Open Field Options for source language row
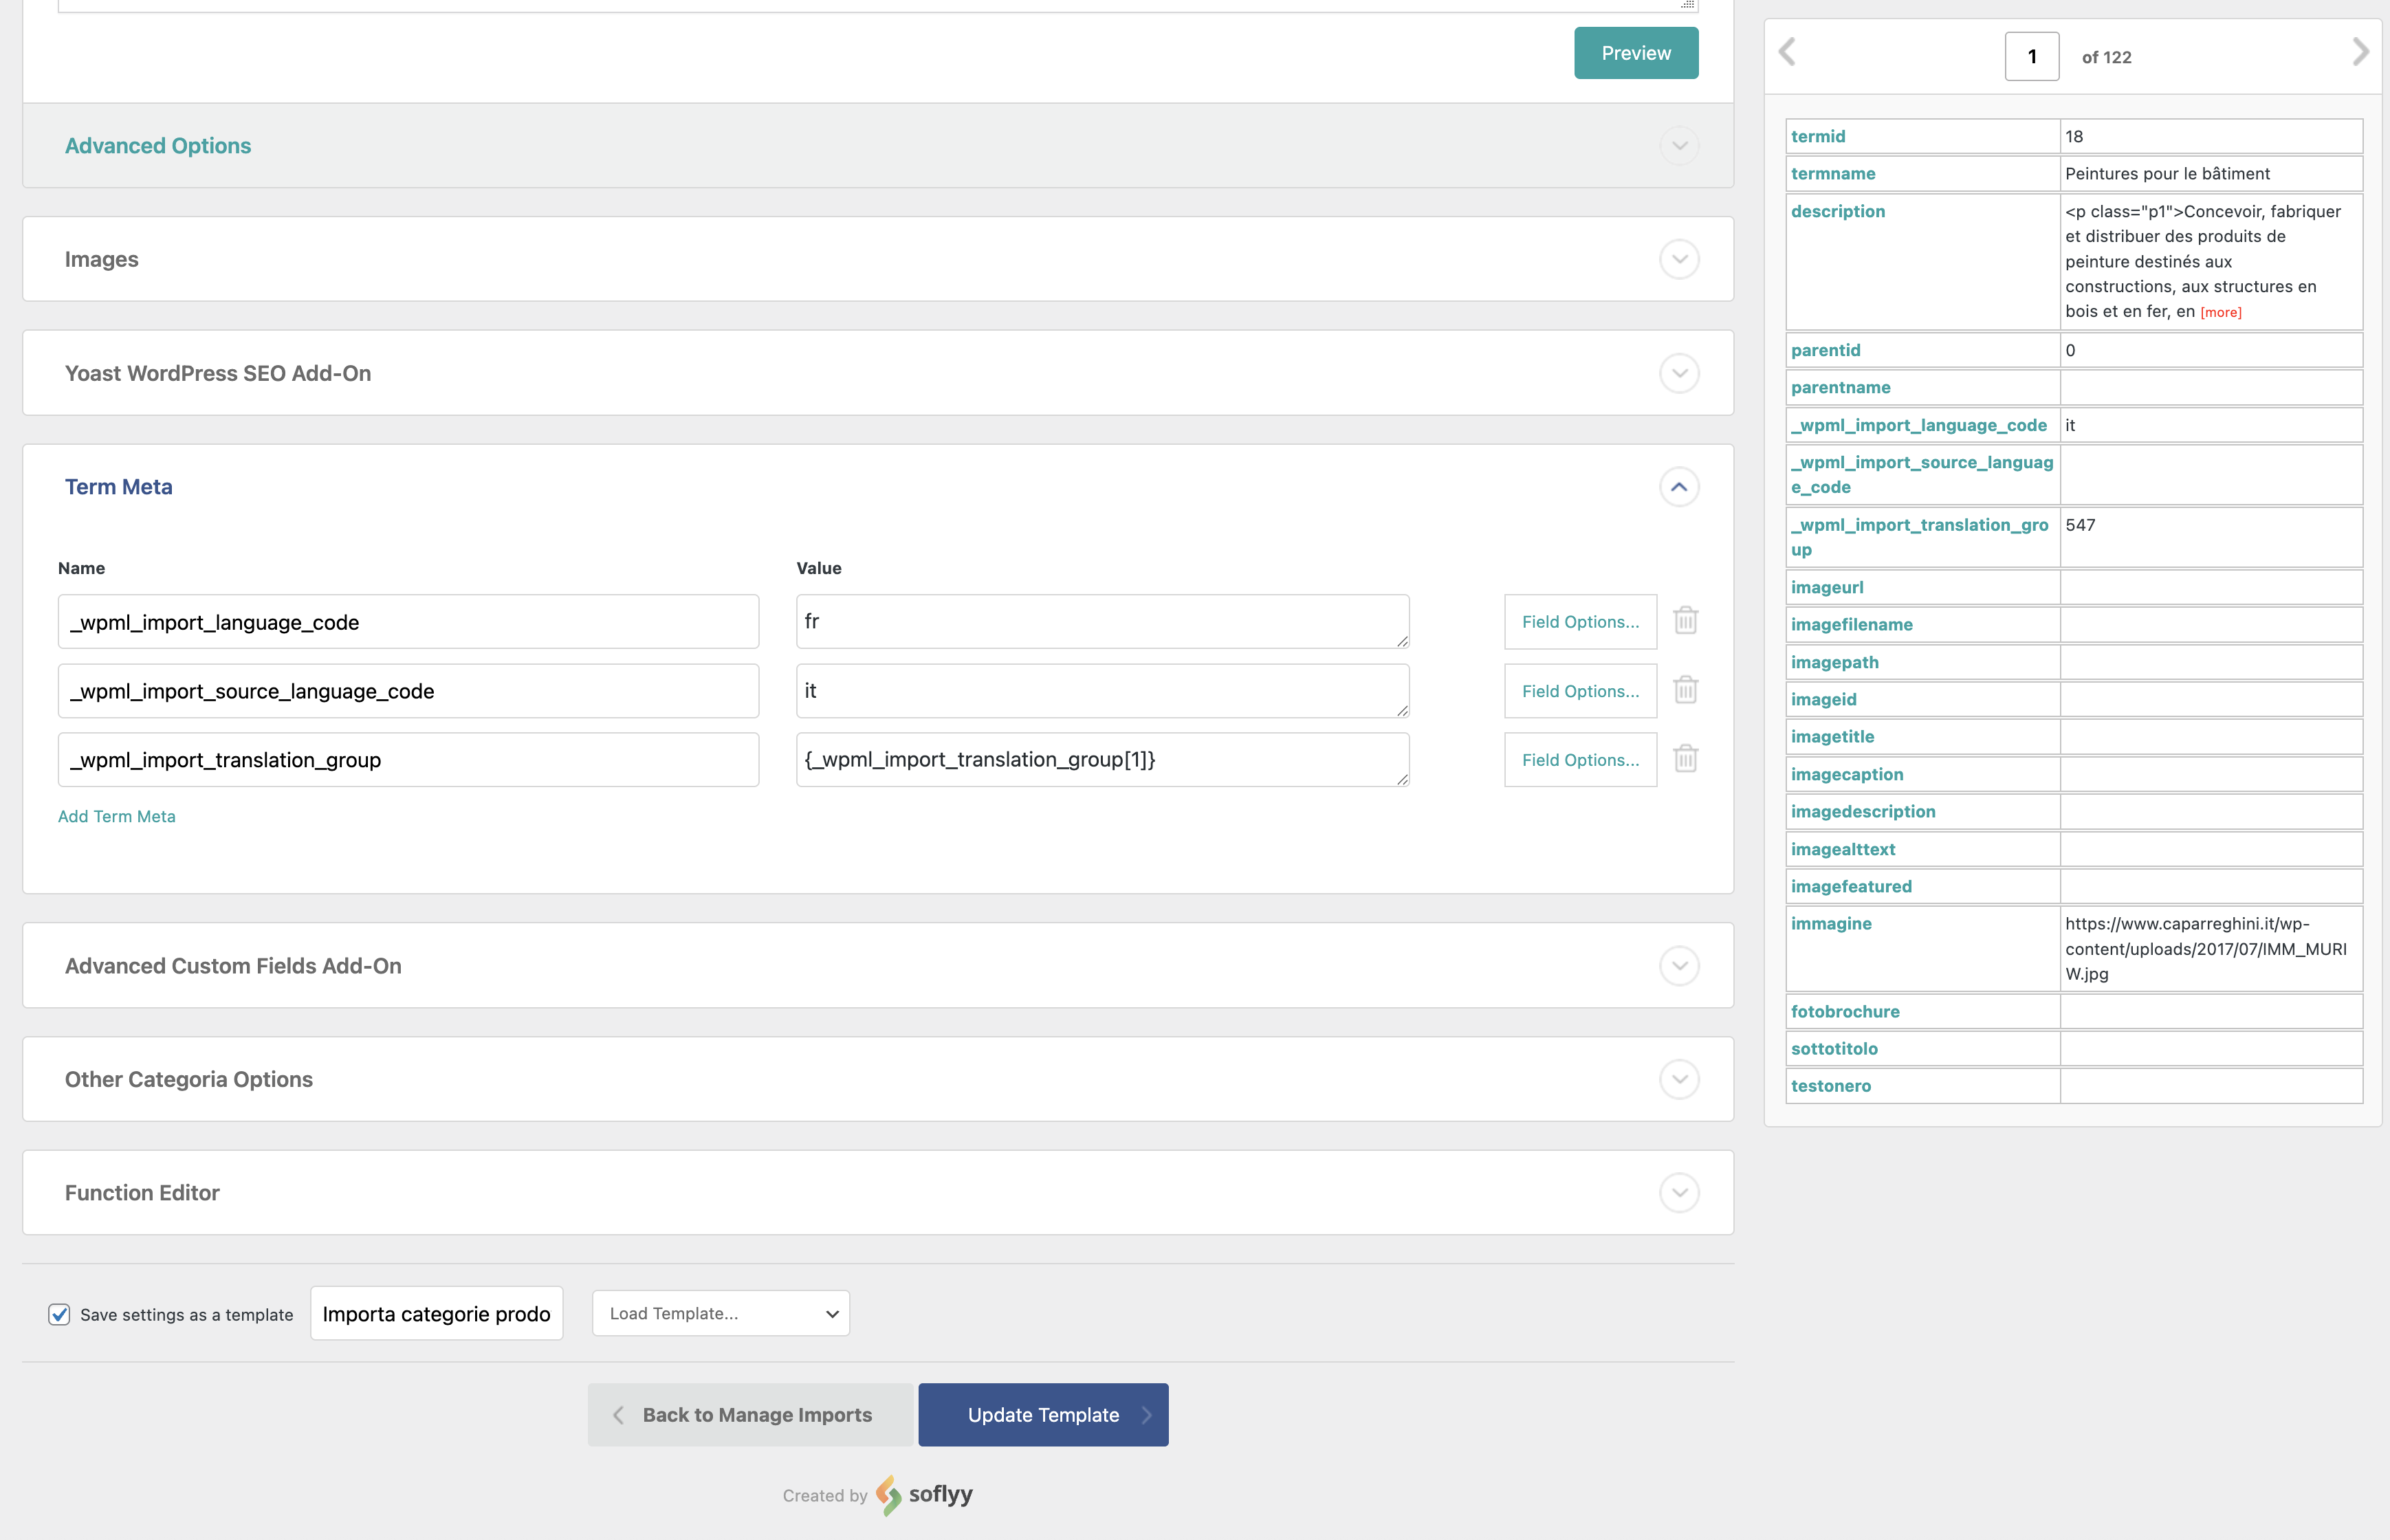This screenshot has width=2390, height=1540. click(x=1580, y=691)
